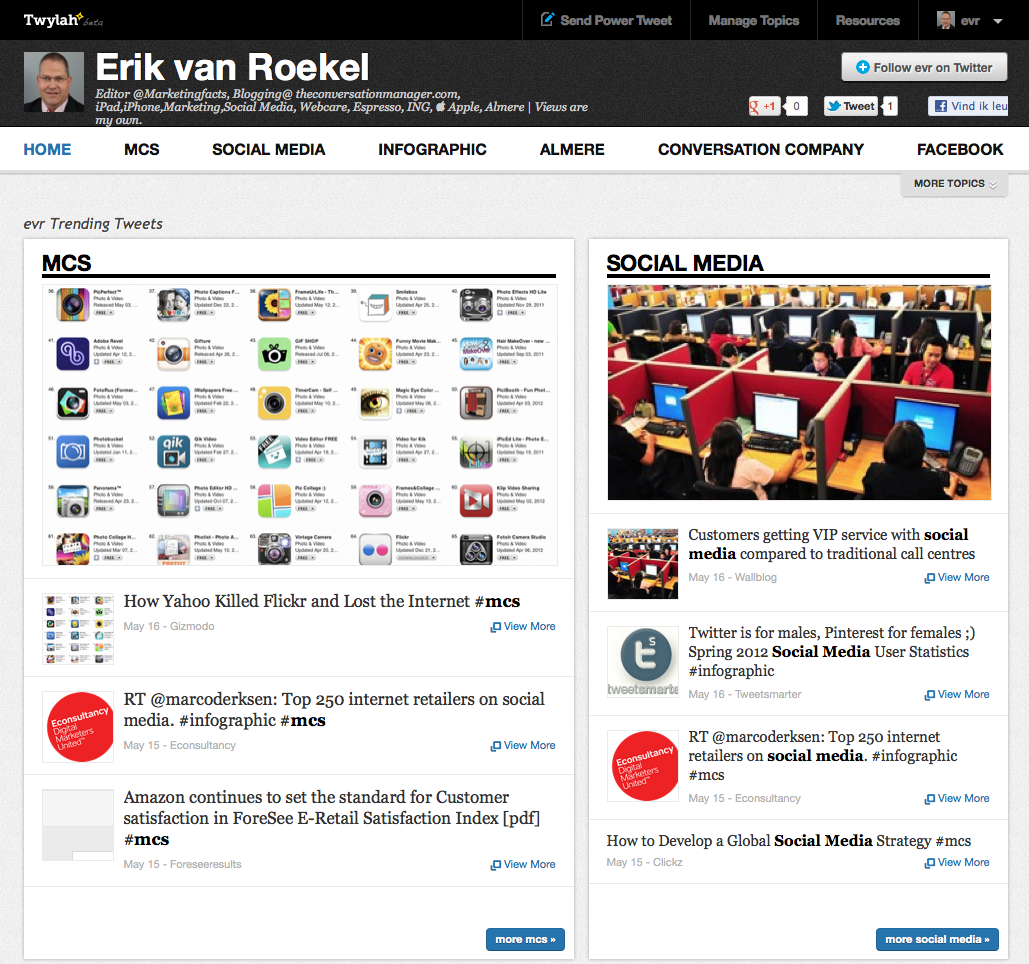
Task: Select the Infographic topic tab
Action: click(x=432, y=149)
